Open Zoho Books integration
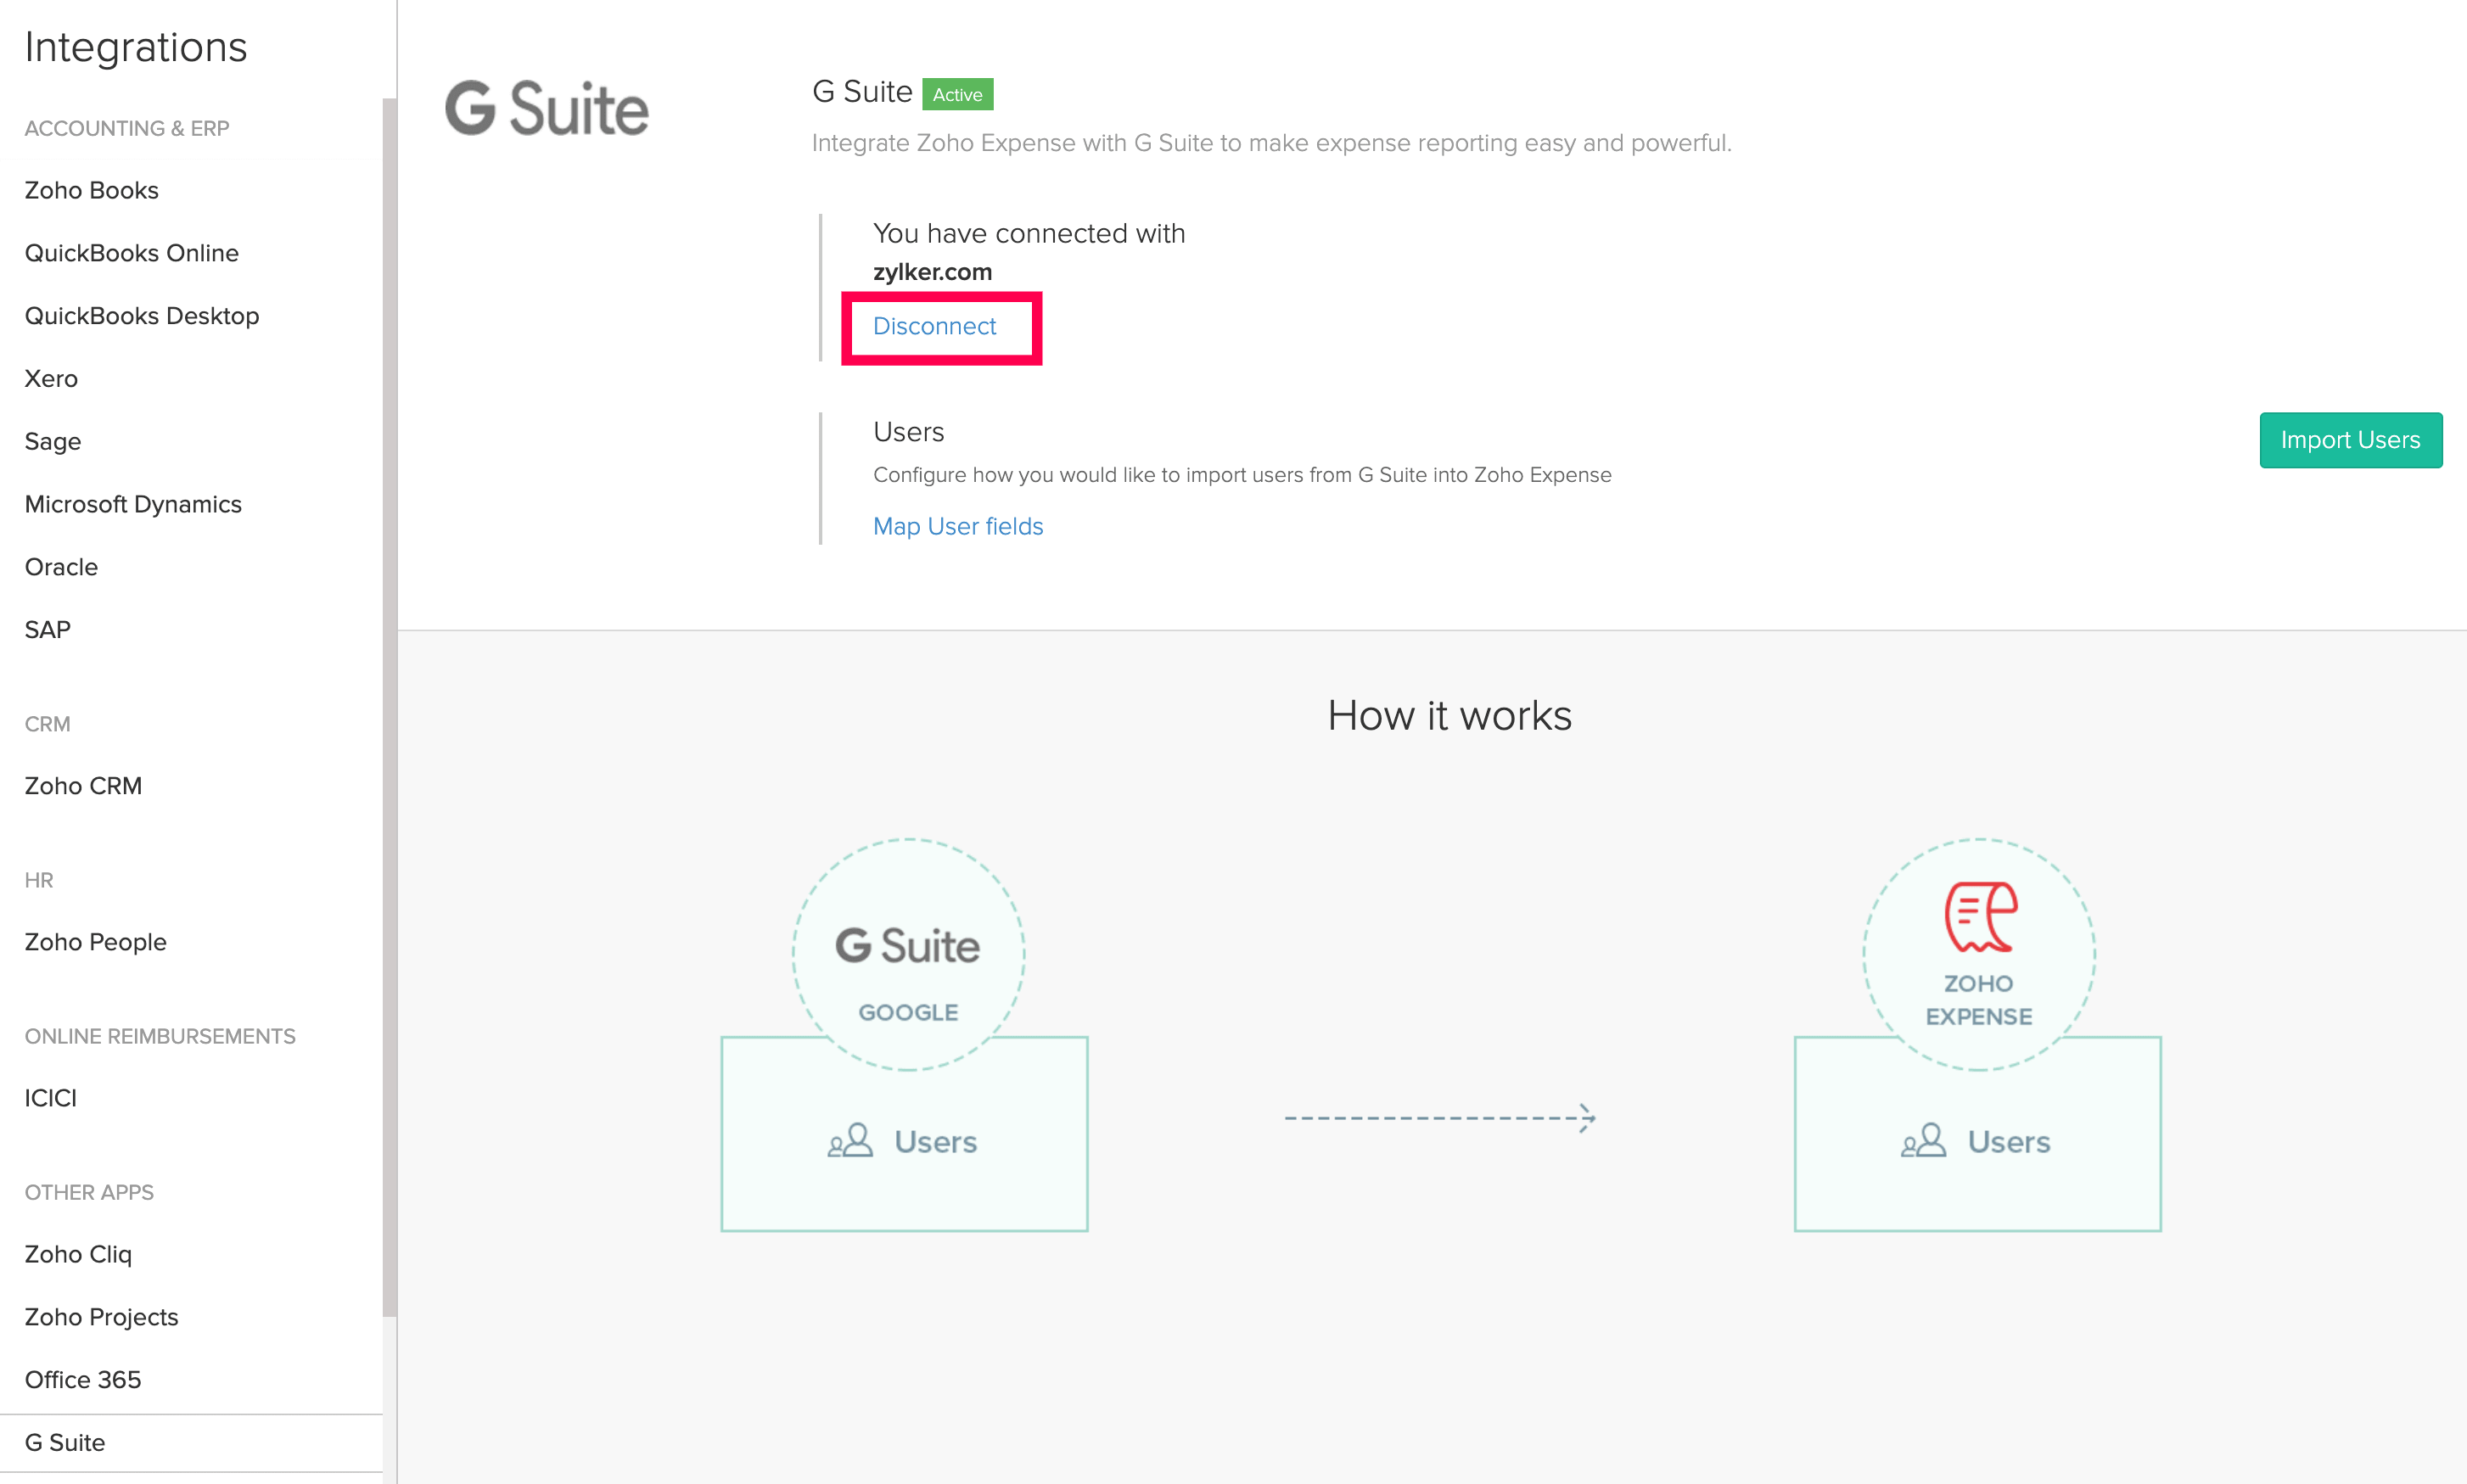Image resolution: width=2467 pixels, height=1484 pixels. [91, 190]
